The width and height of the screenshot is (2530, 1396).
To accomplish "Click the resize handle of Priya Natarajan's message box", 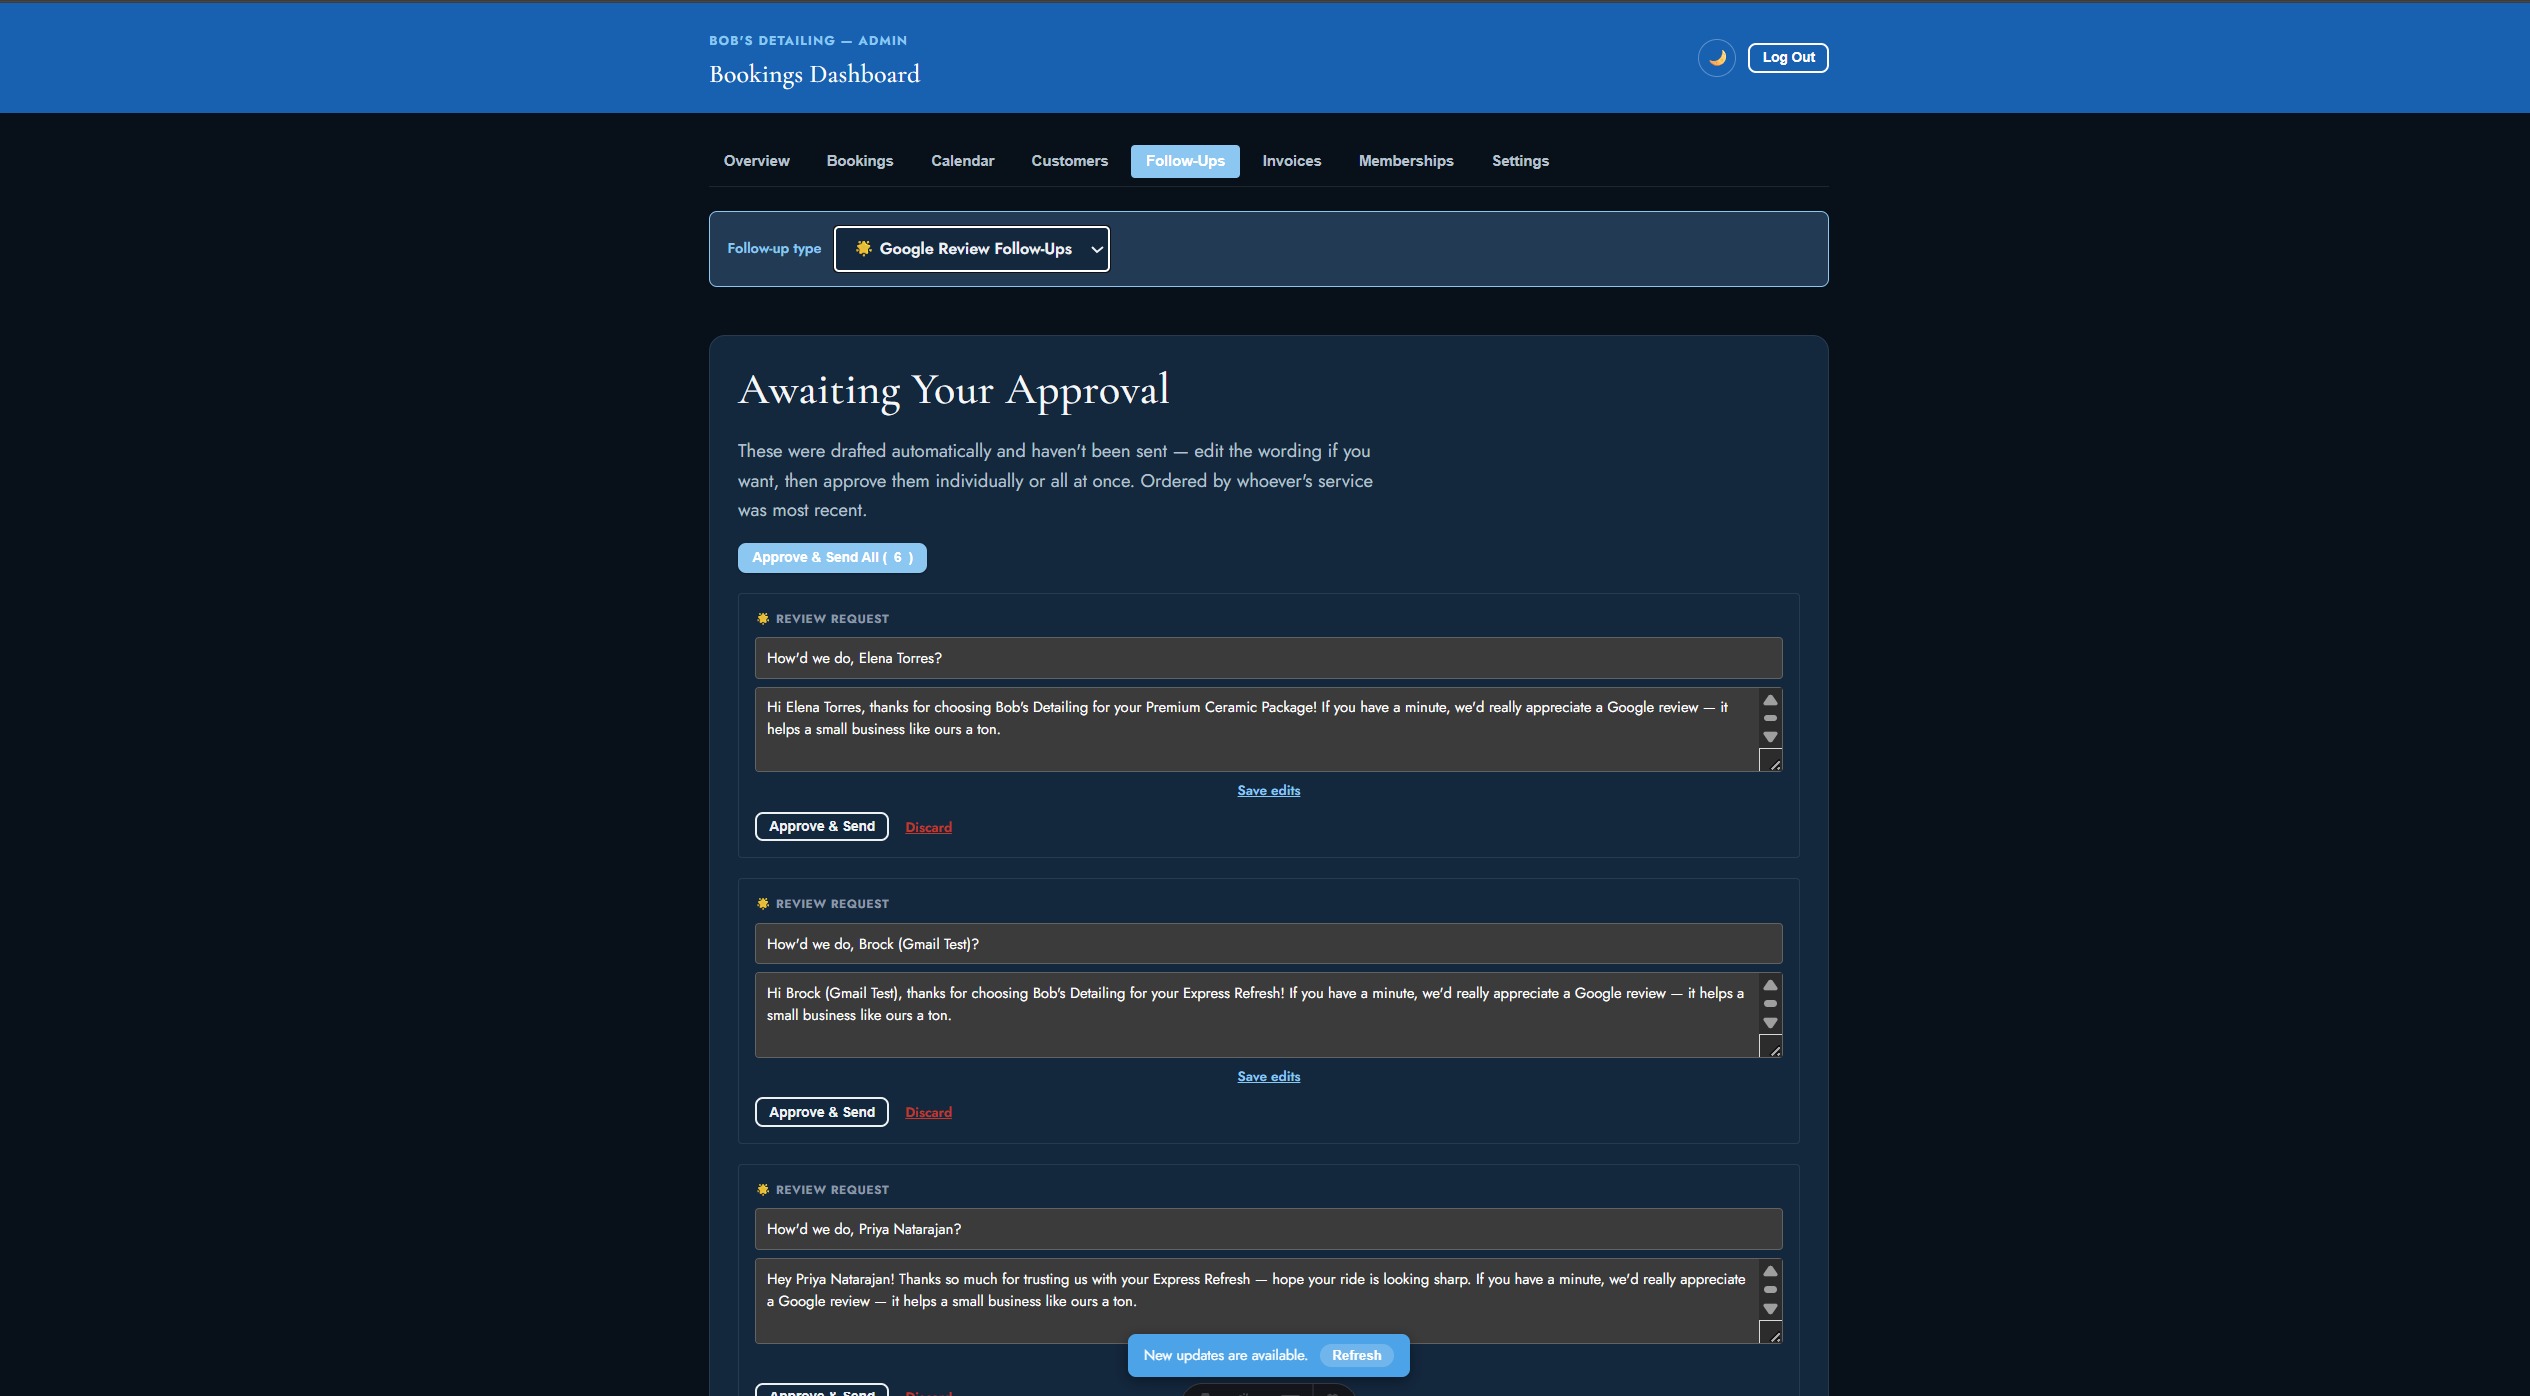I will [x=1771, y=1334].
